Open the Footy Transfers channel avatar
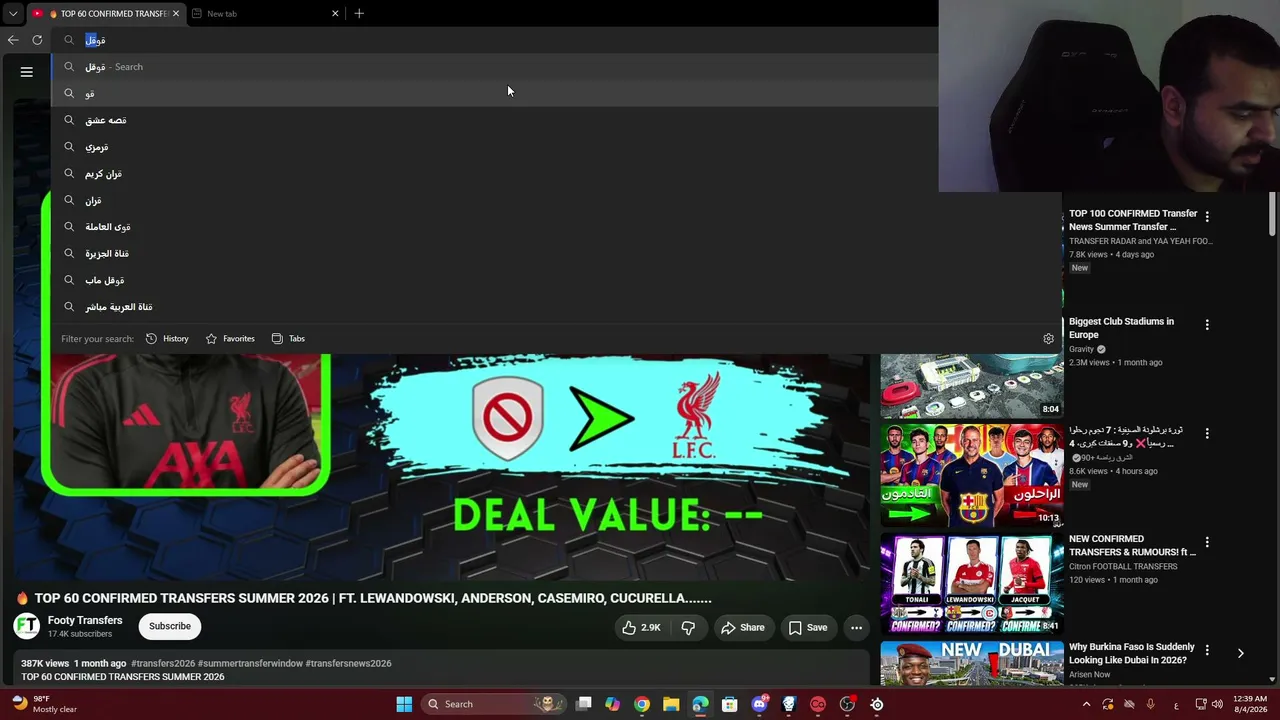 27,626
